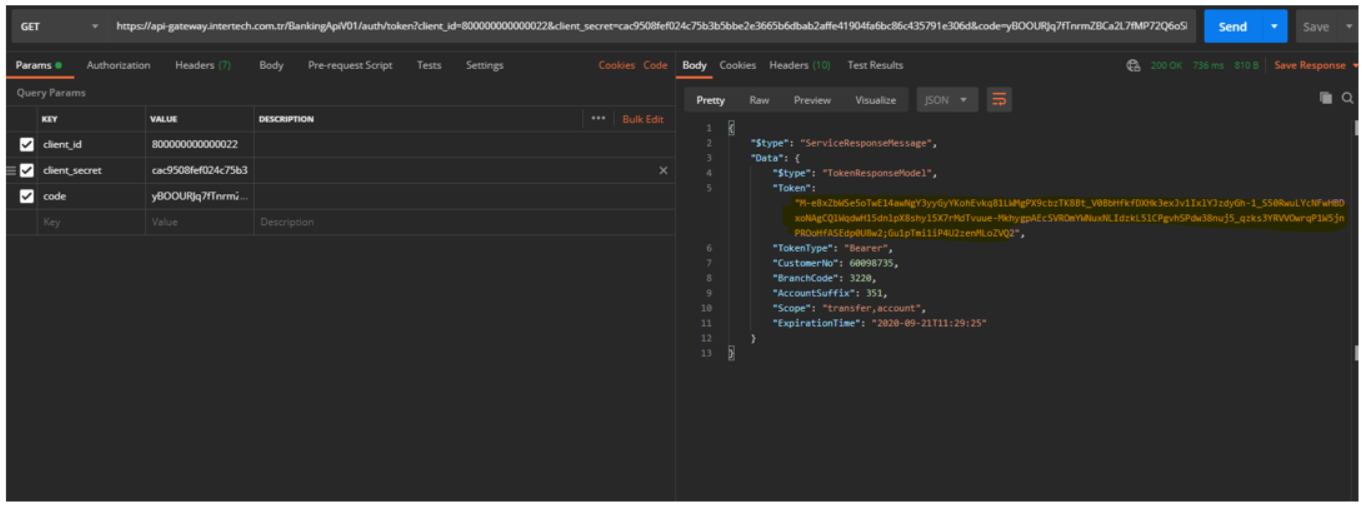Viewport: 1362px width, 509px height.
Task: Remove the client_secret row with X
Action: click(663, 171)
